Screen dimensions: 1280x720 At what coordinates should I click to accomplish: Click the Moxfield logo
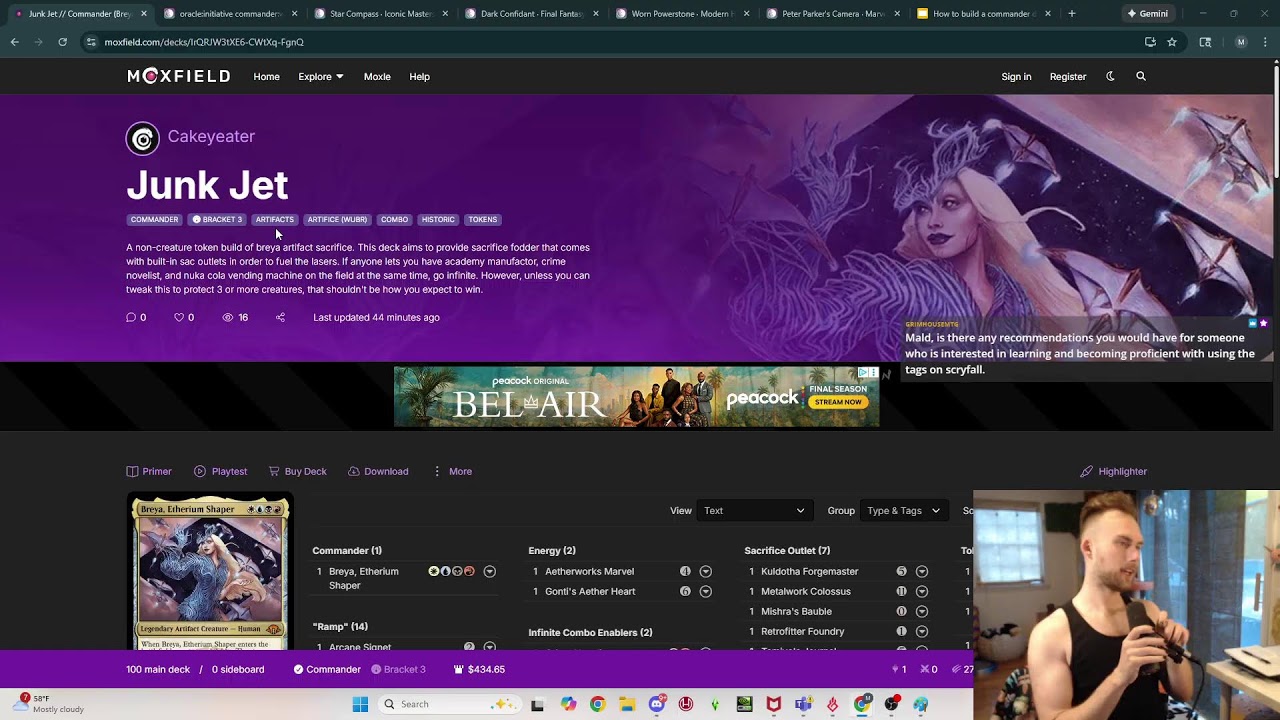tap(178, 76)
